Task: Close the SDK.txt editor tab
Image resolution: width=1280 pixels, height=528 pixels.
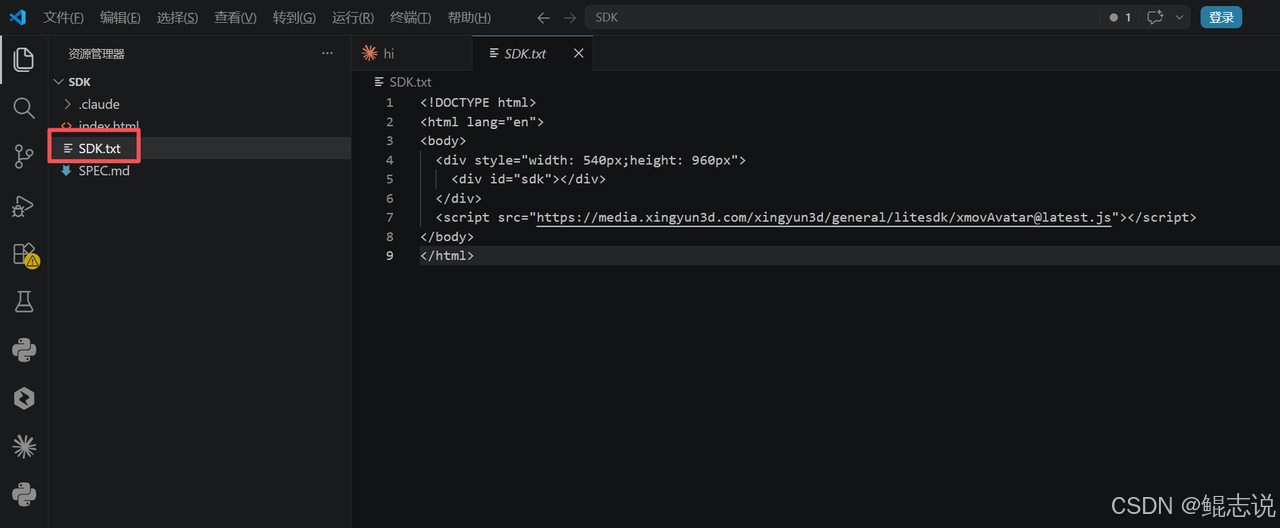Action: 578,53
